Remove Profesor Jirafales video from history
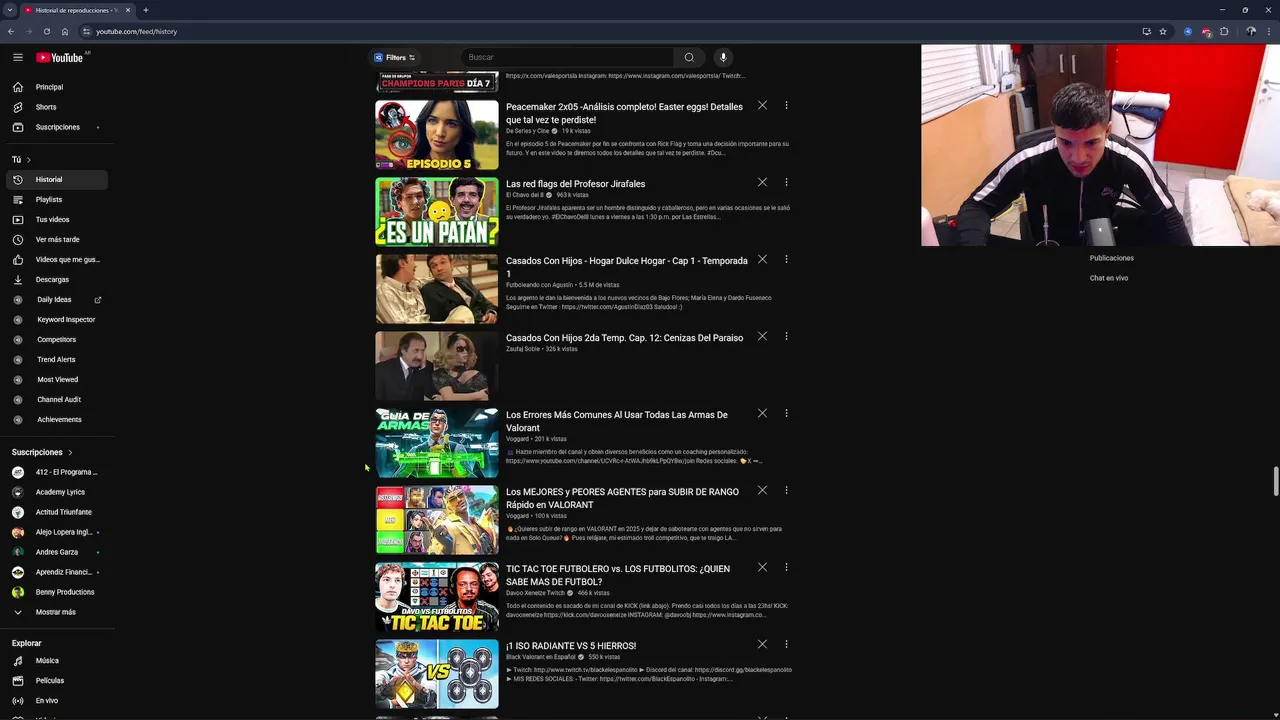Screen dimensions: 1280x720 pyautogui.click(x=762, y=182)
